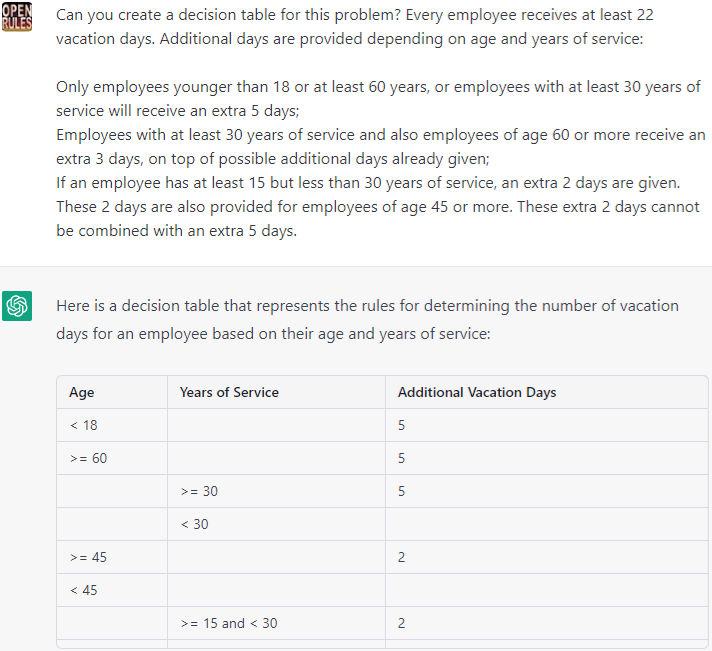The height and width of the screenshot is (651, 712).
Task: Click the value 5 in the '>= 30' row
Action: click(x=401, y=492)
